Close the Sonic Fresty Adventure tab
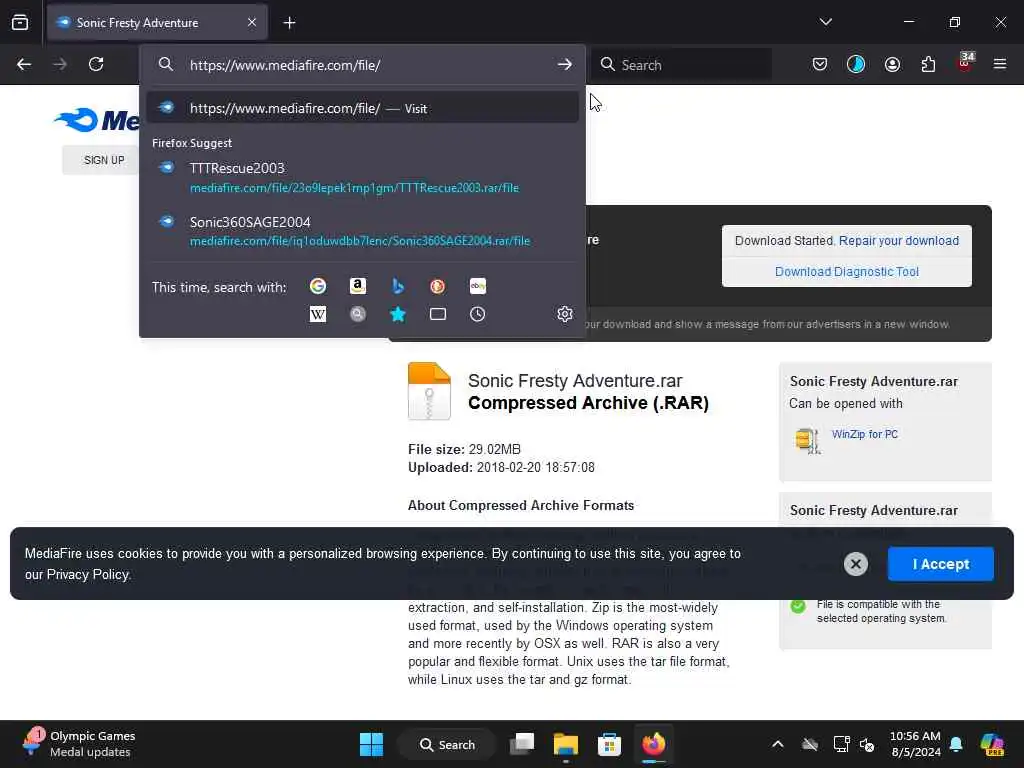This screenshot has width=1024, height=768. 252,22
